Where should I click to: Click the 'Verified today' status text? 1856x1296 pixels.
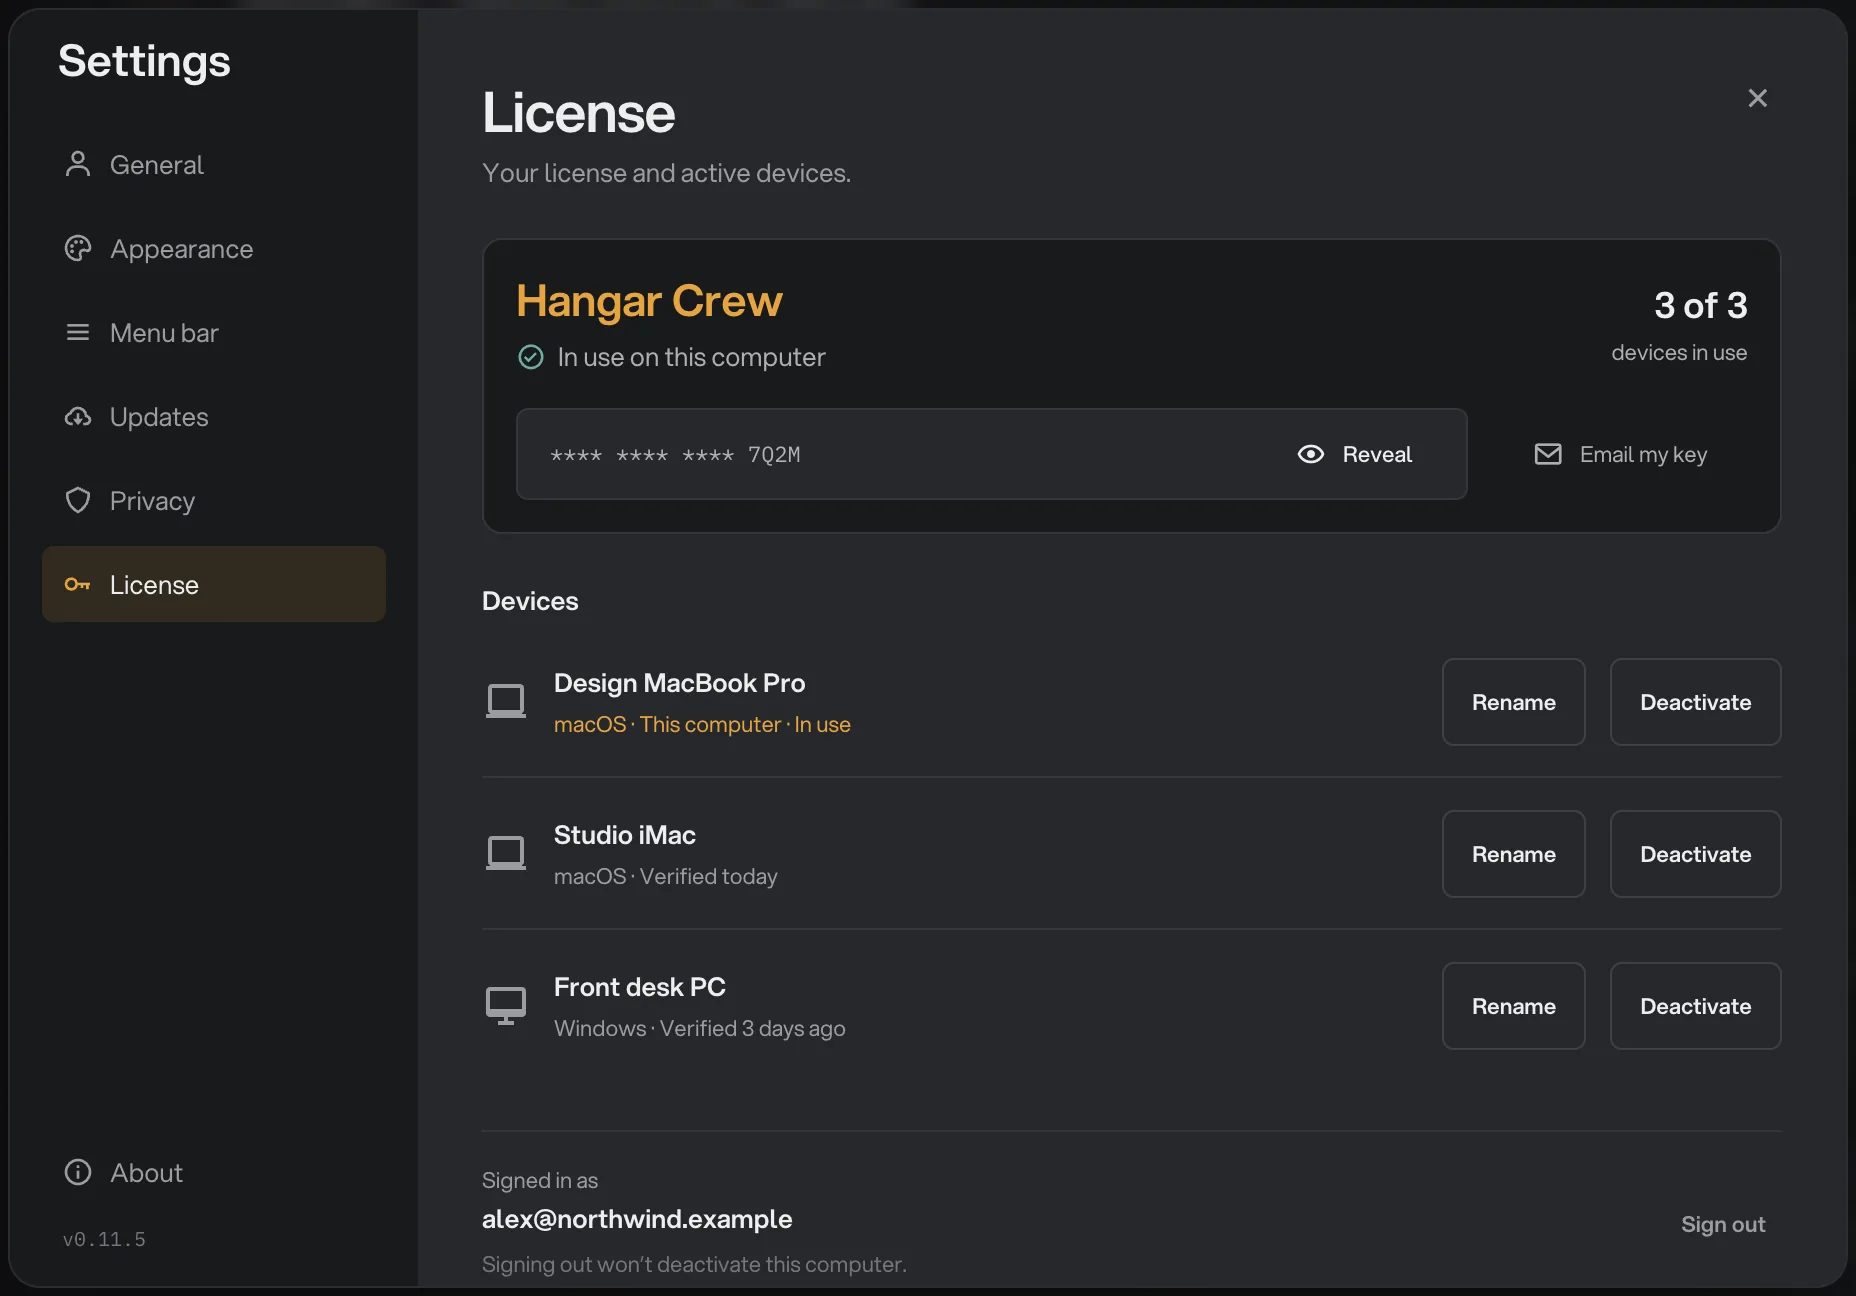tap(709, 876)
